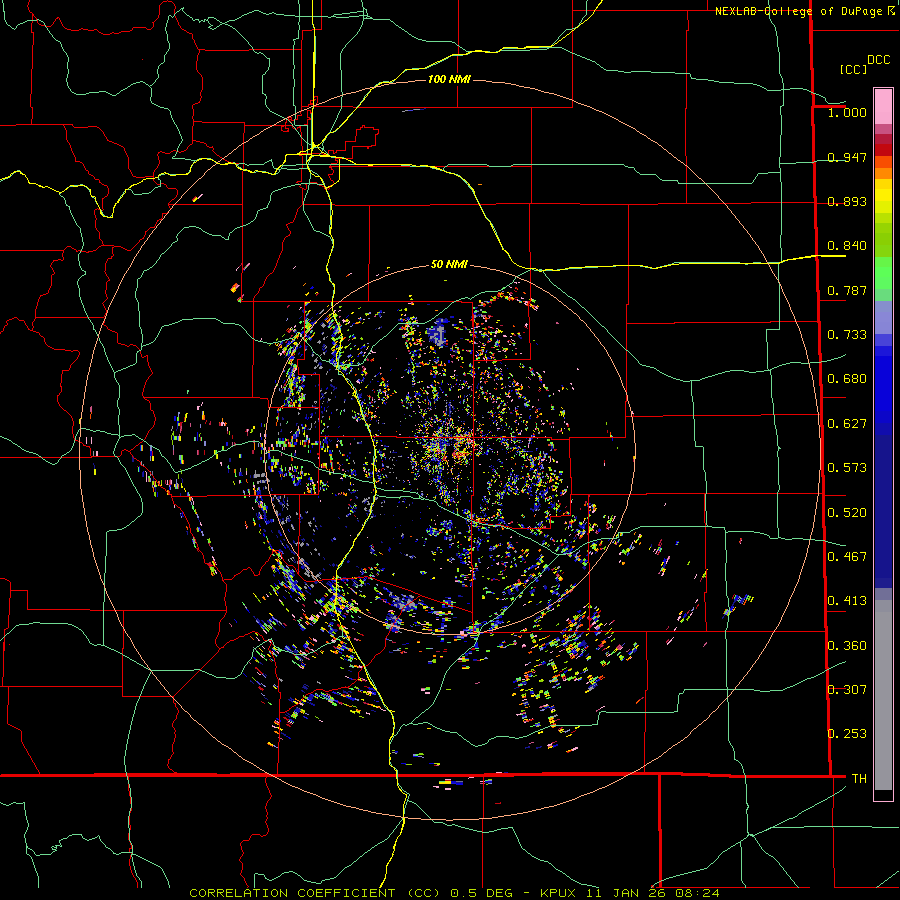Click the Correlation Coefficient caption at bottom
This screenshot has height=900, width=900.
pyautogui.click(x=454, y=893)
